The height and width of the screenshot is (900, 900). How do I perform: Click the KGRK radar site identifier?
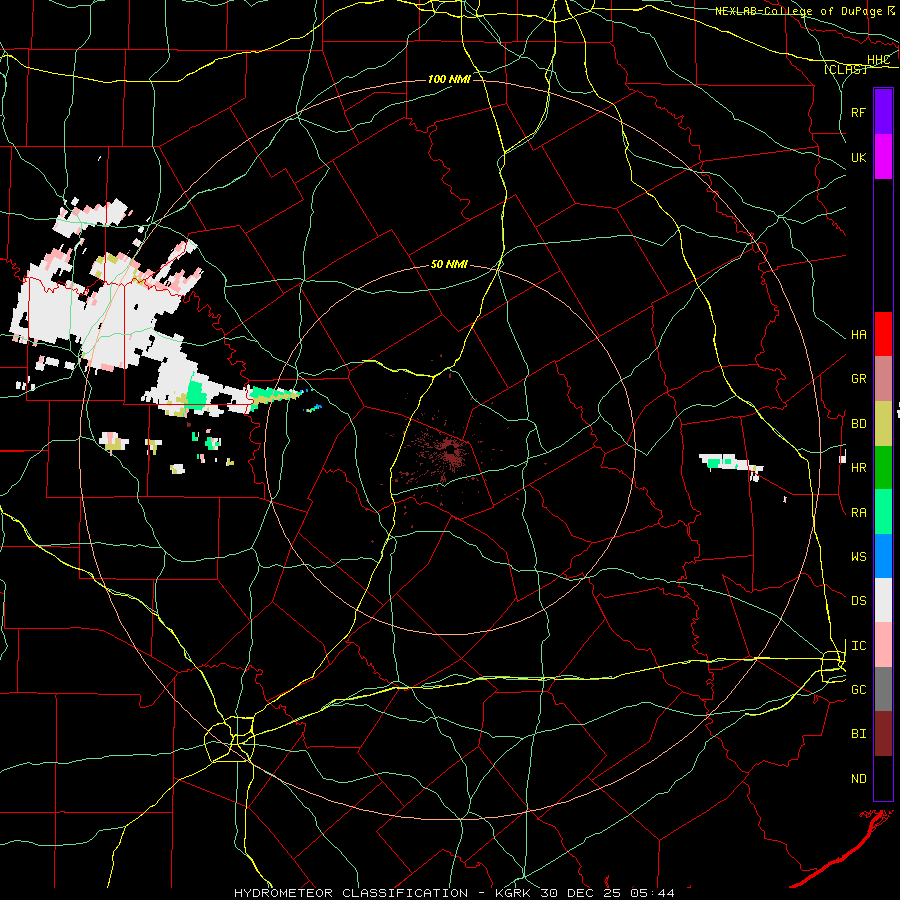pos(514,893)
